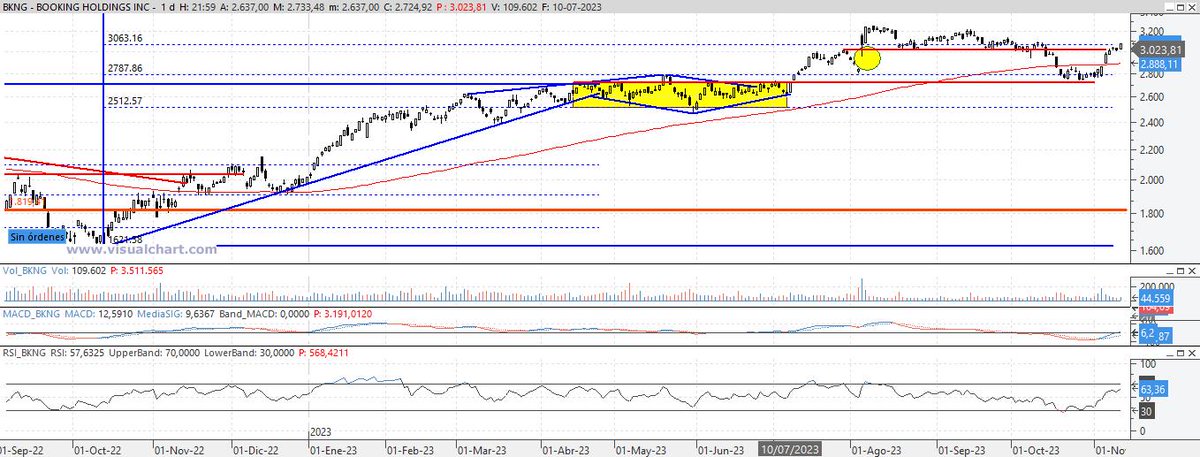Close the Vol_BKNG volume panel

click(1192, 271)
